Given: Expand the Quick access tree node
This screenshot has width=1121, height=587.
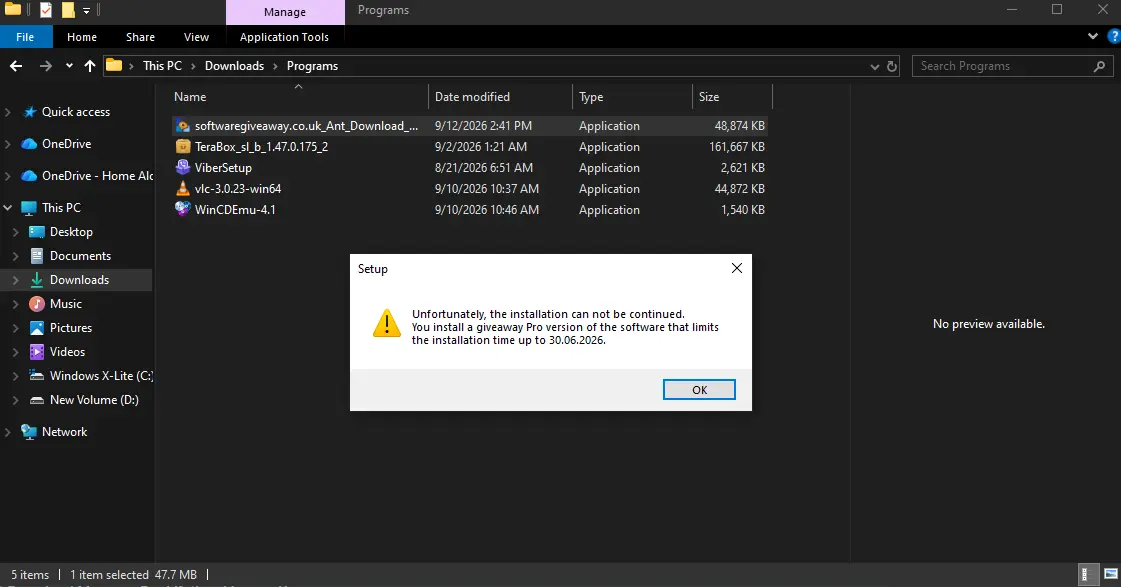Looking at the screenshot, I should tap(8, 112).
